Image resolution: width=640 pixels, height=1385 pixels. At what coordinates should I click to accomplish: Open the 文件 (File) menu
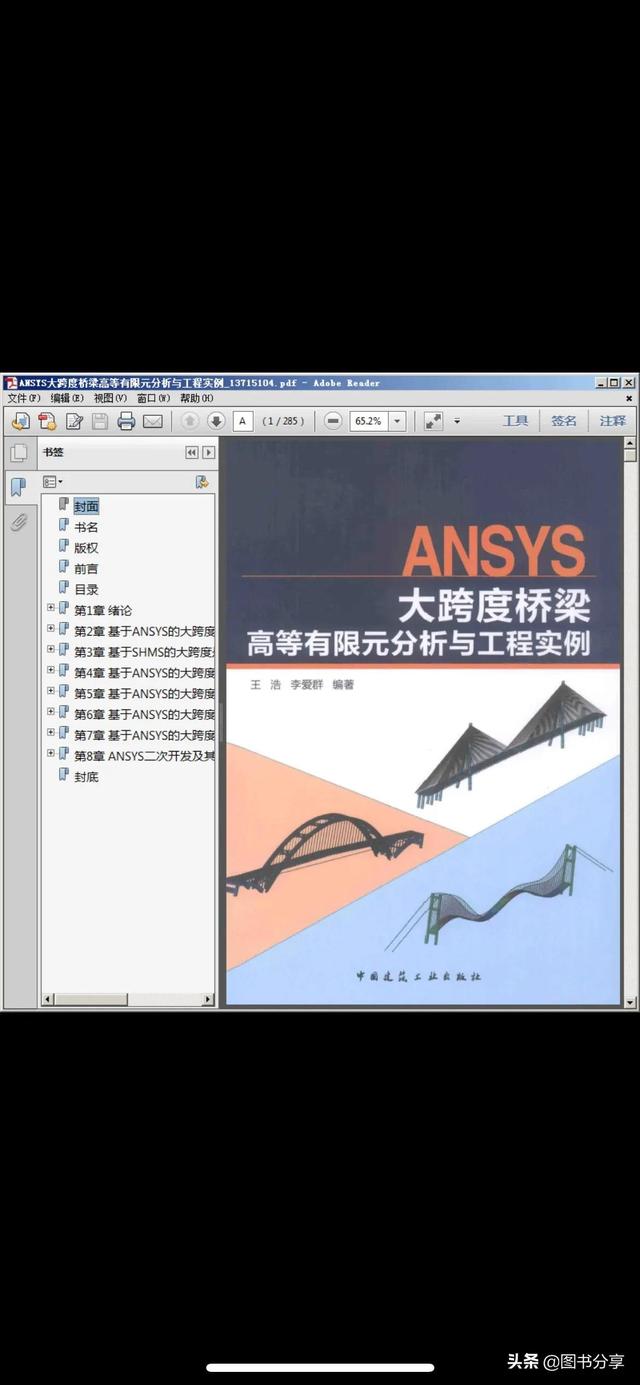tap(24, 398)
